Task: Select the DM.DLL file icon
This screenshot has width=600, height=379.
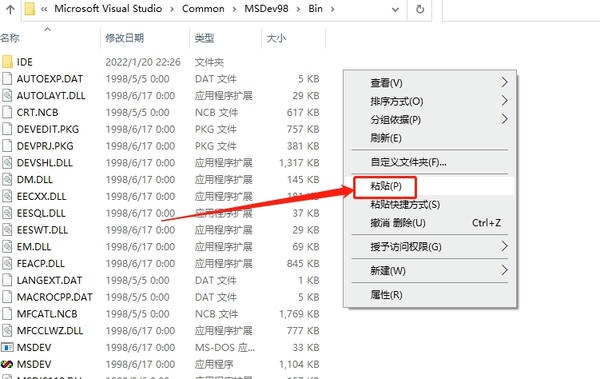Action: [x=7, y=180]
